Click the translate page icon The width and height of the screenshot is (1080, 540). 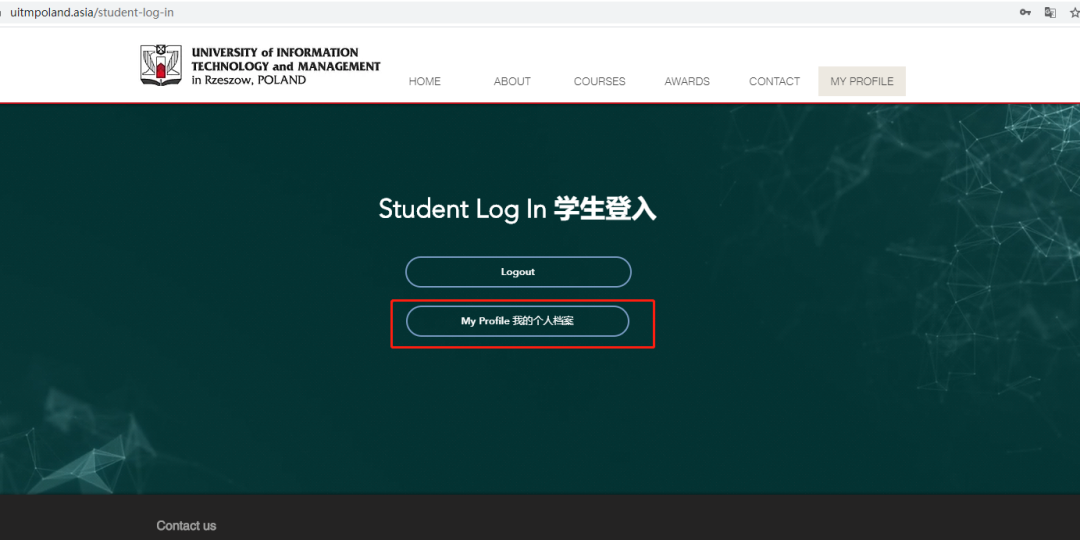1050,12
